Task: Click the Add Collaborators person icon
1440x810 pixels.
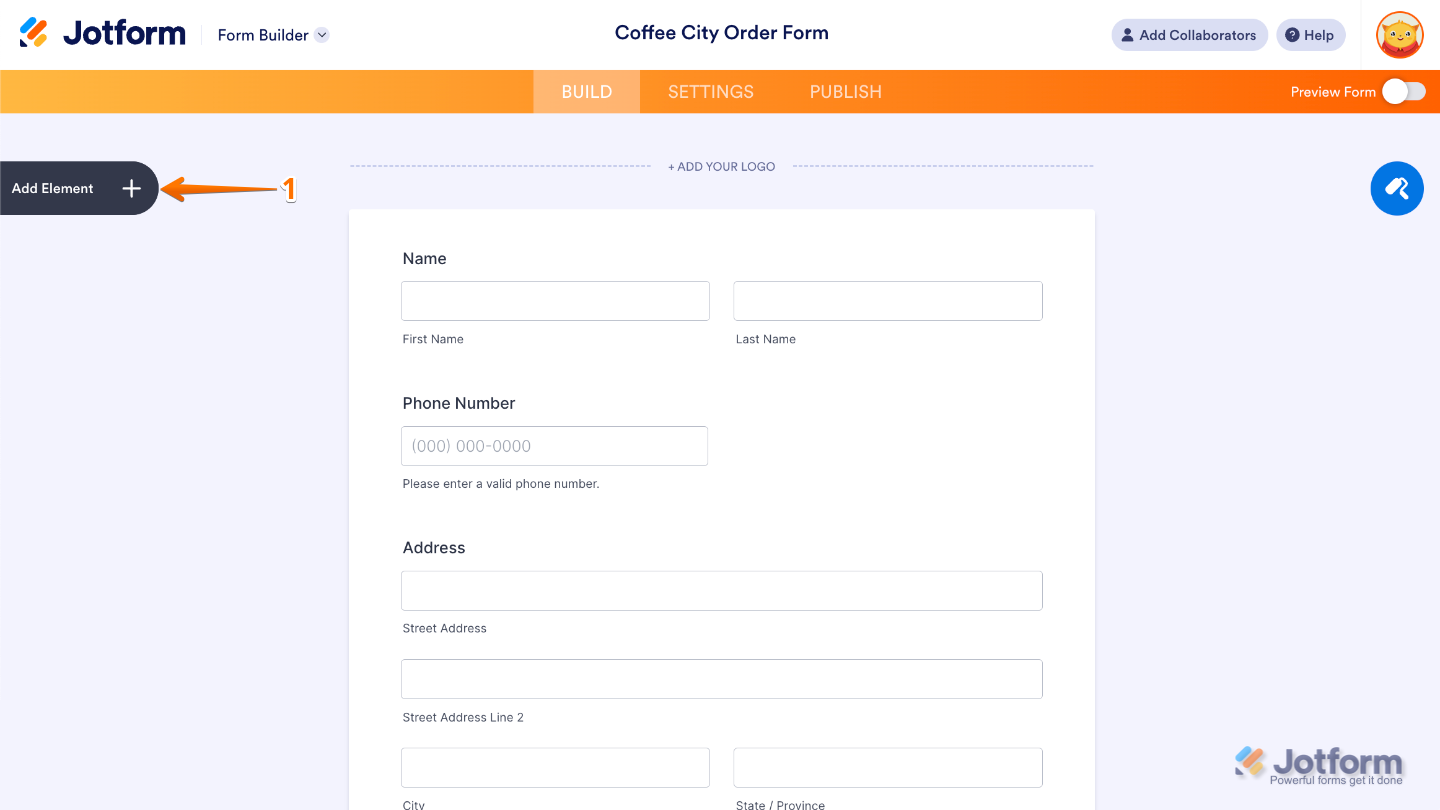Action: click(1128, 35)
